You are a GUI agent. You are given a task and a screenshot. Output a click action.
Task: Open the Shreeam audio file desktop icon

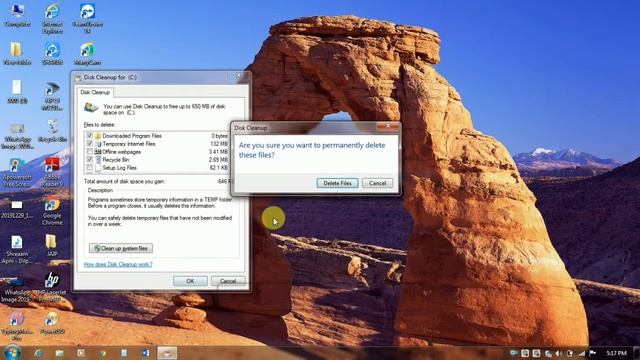(x=17, y=249)
